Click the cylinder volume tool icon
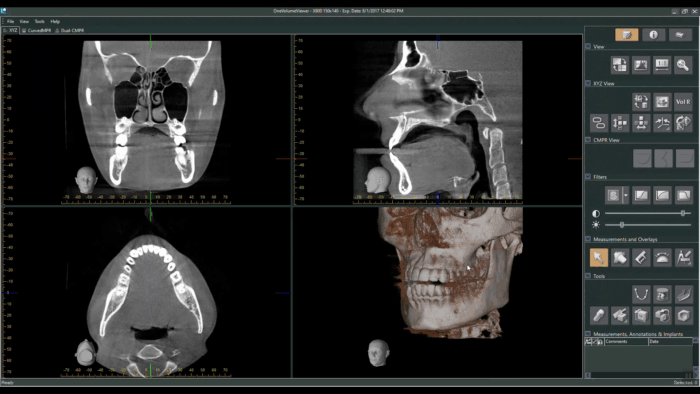The height and width of the screenshot is (394, 700). pyautogui.click(x=662, y=294)
